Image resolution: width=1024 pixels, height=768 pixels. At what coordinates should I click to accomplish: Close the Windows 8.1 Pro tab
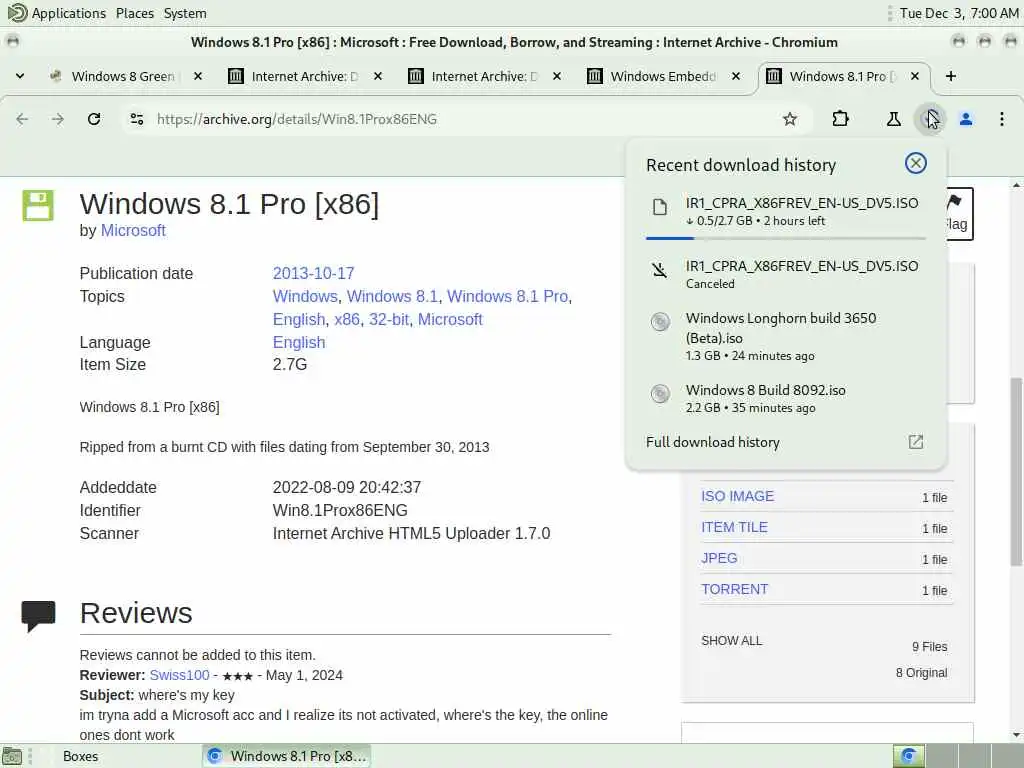click(915, 76)
